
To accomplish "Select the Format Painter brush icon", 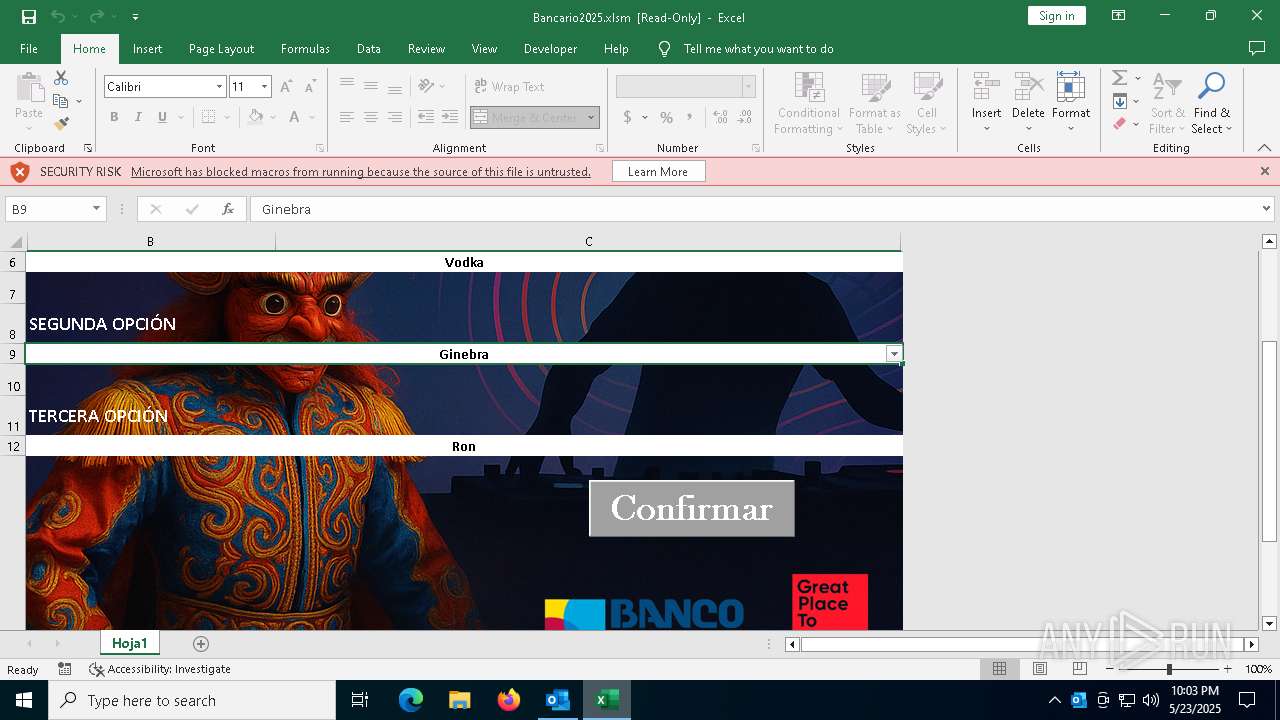I will coord(61,124).
